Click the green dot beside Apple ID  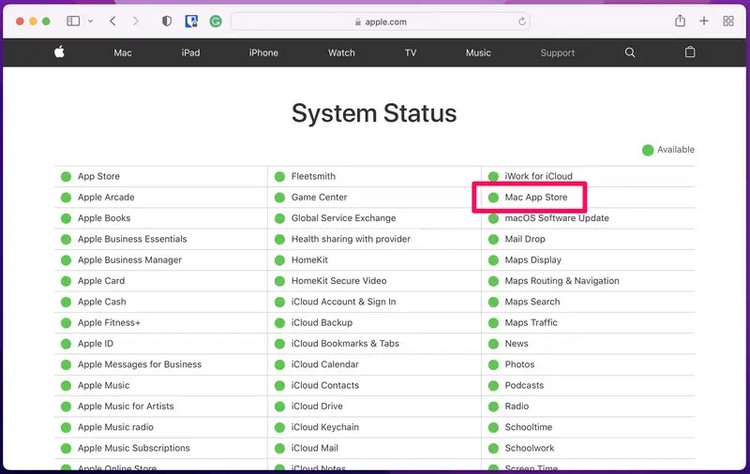(66, 344)
